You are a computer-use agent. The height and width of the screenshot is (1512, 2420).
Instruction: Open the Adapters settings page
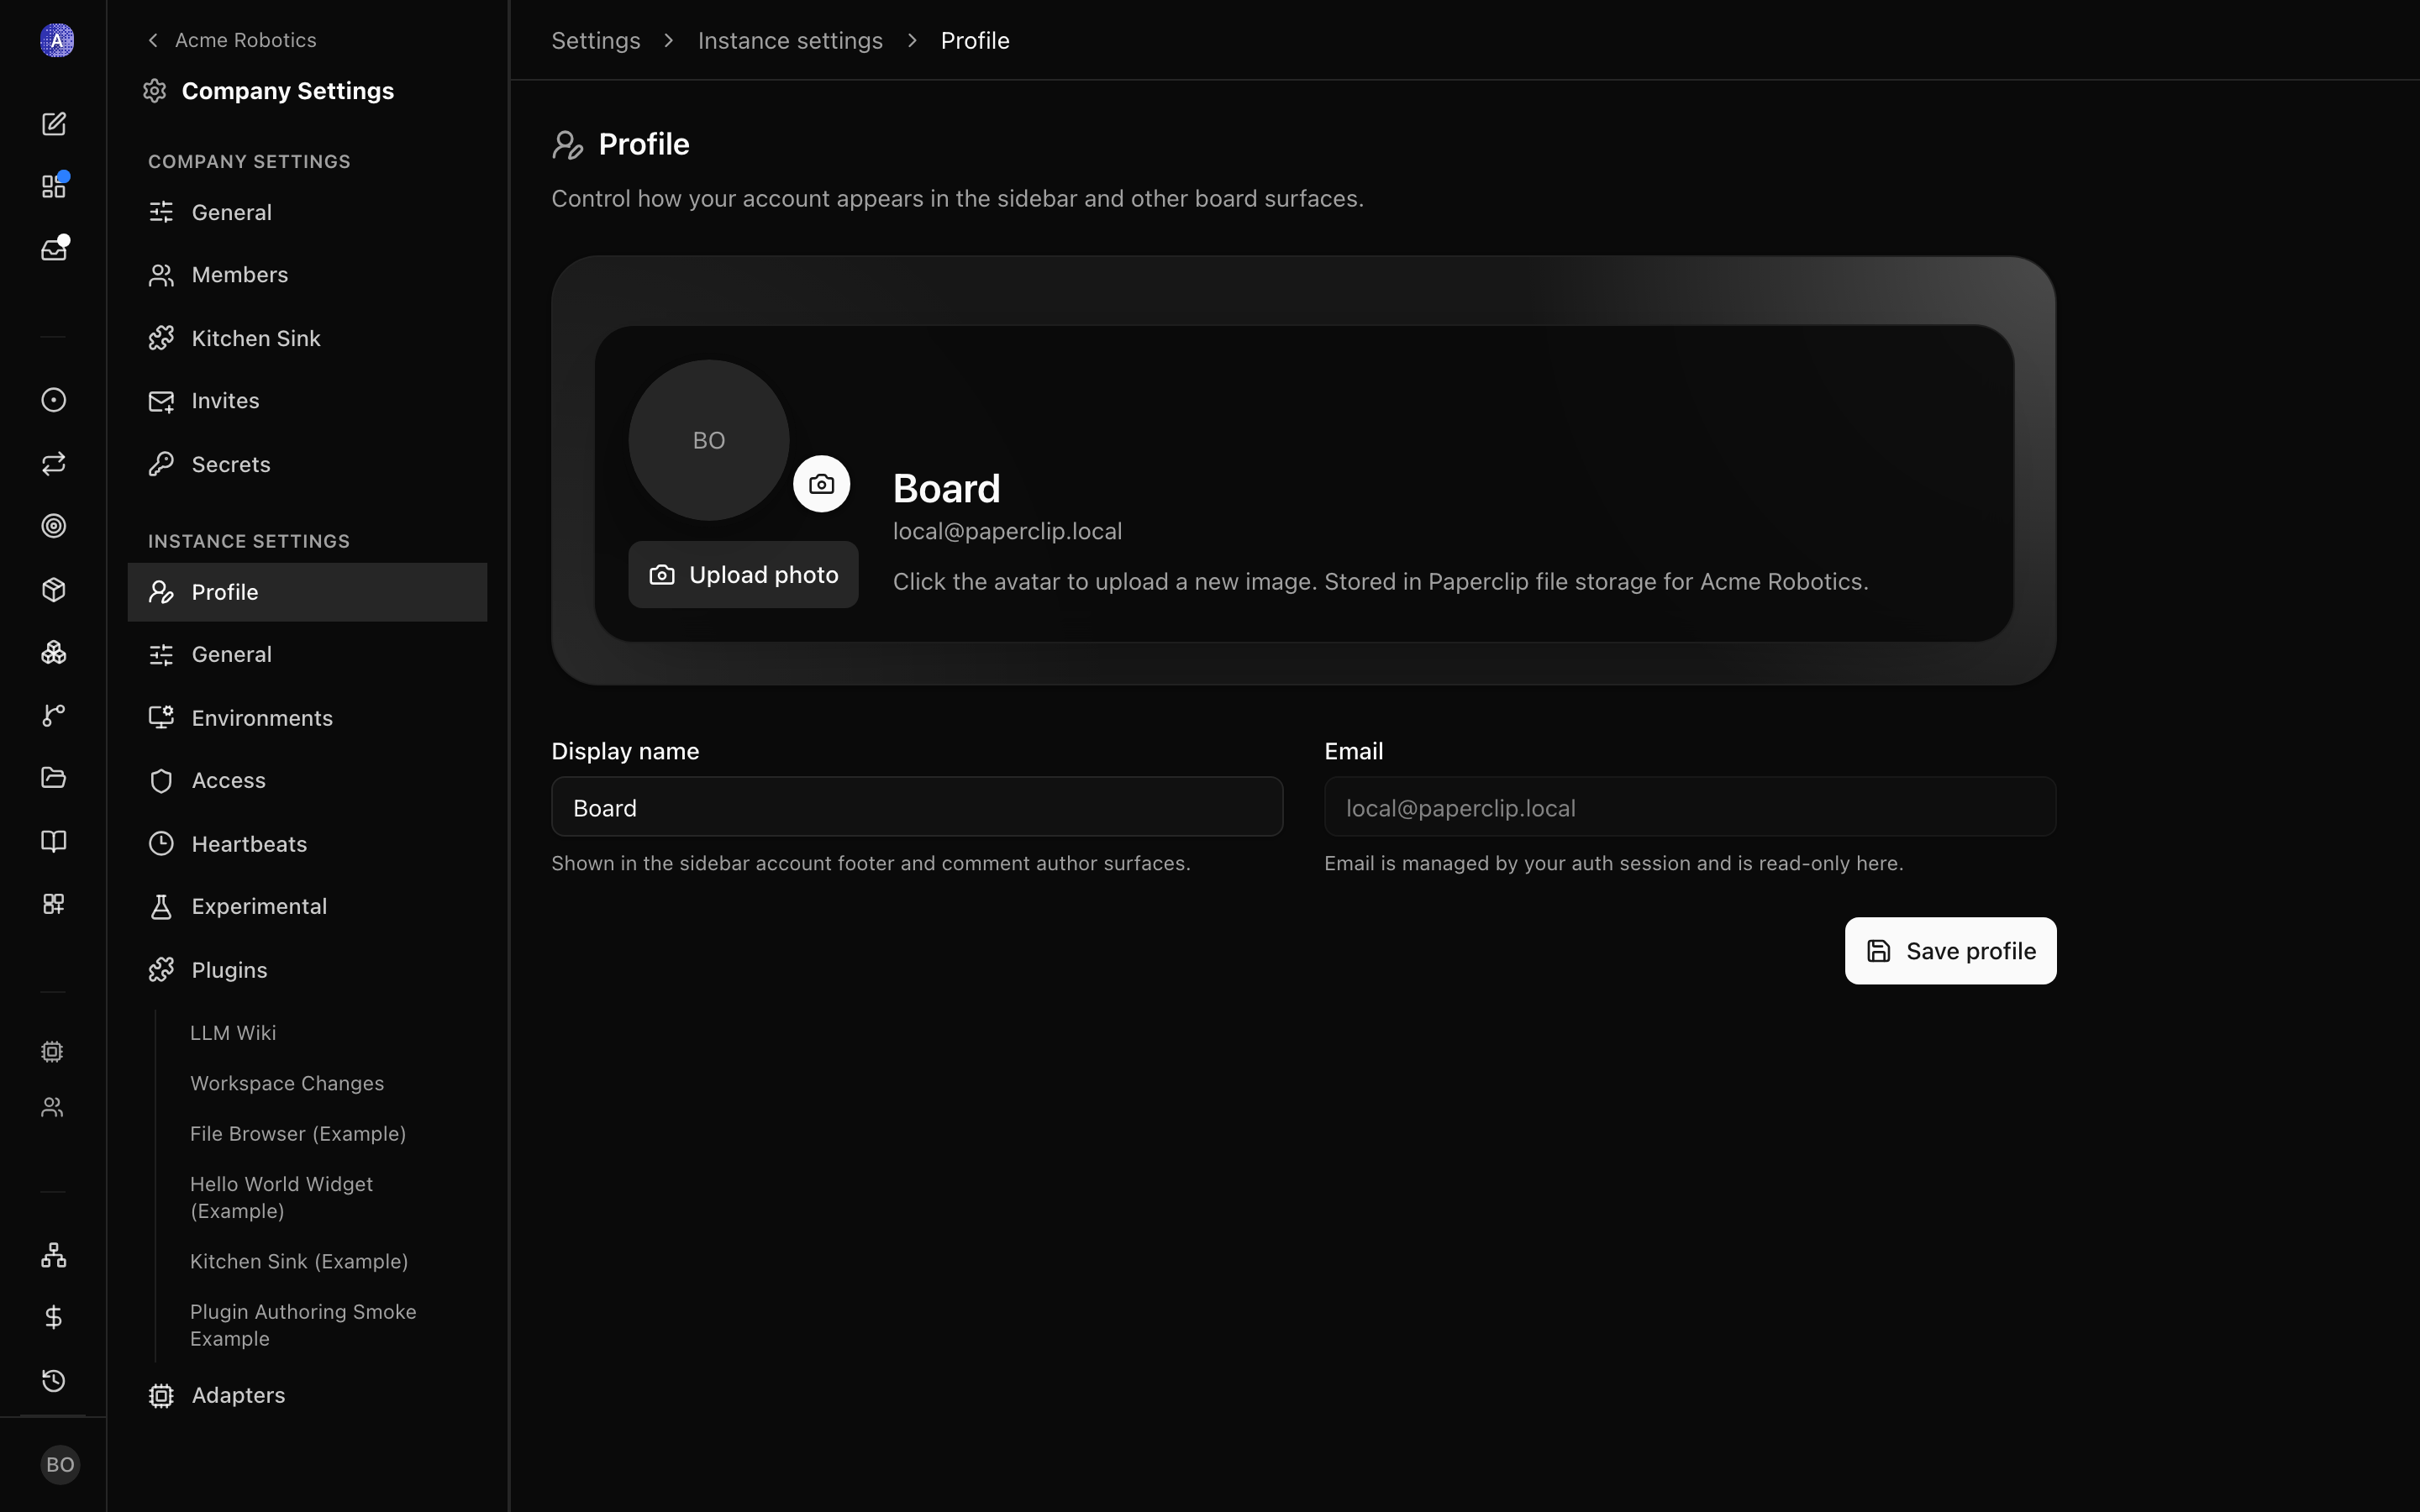coord(308,1395)
